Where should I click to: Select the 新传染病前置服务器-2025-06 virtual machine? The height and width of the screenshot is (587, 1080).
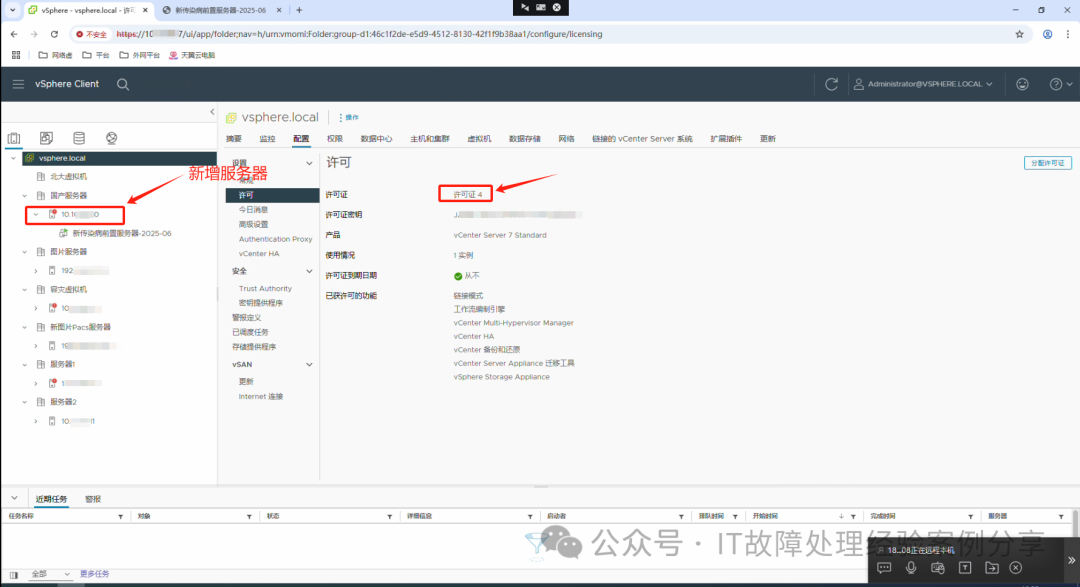coord(122,233)
